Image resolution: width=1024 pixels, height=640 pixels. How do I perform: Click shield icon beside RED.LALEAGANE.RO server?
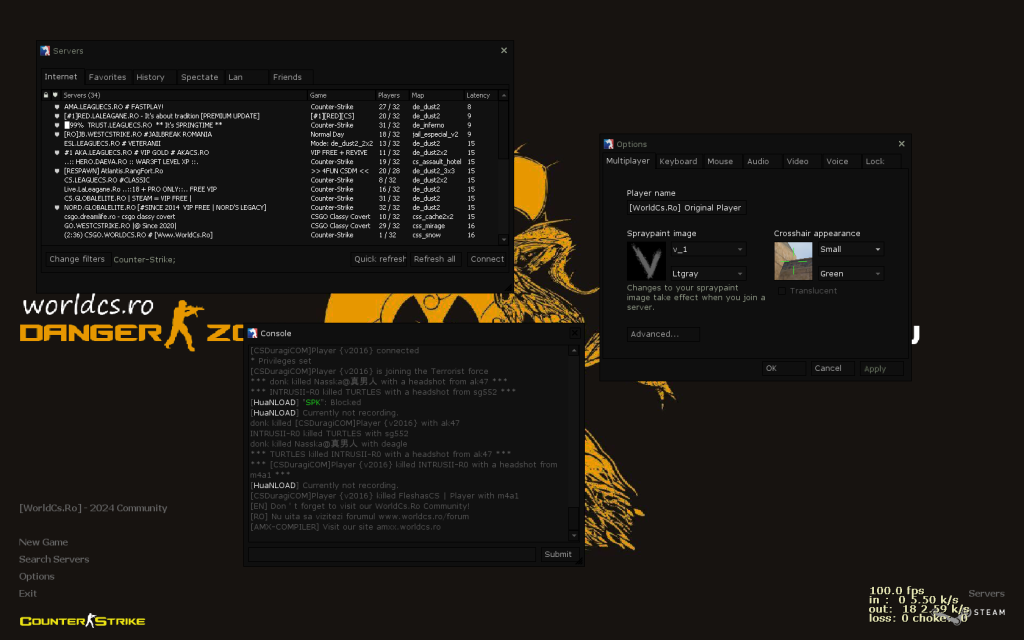[x=57, y=116]
